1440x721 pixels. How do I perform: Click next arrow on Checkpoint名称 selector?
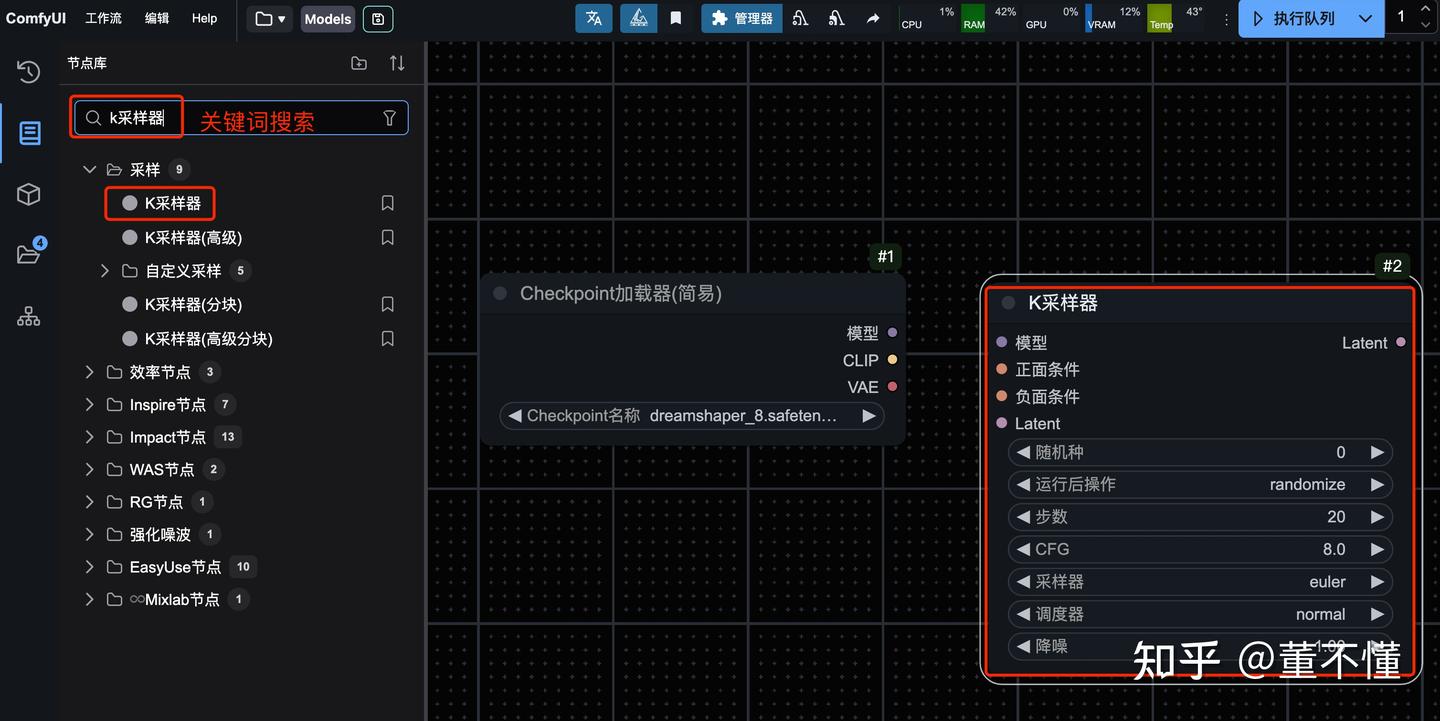[868, 415]
